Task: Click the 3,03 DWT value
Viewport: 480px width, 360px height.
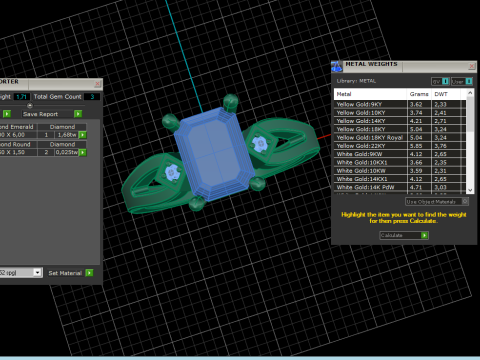Action: point(440,187)
